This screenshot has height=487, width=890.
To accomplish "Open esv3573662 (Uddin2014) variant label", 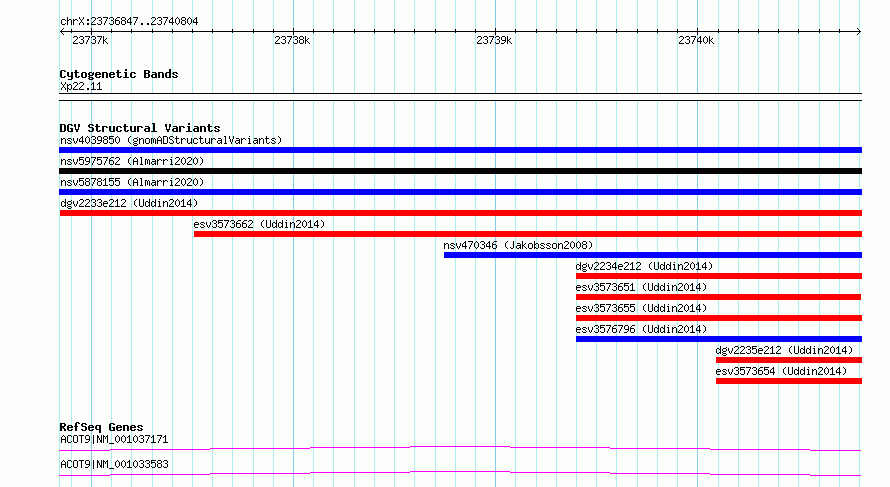I will tap(259, 224).
